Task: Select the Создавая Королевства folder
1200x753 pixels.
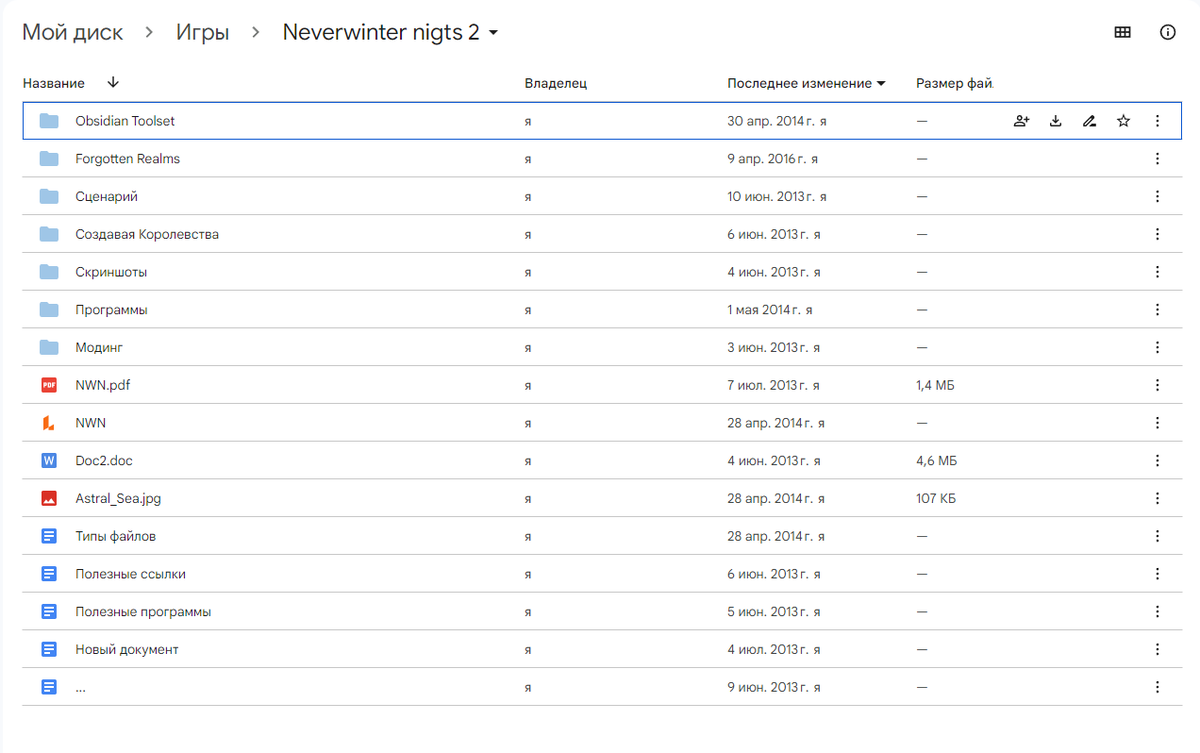Action: 147,234
